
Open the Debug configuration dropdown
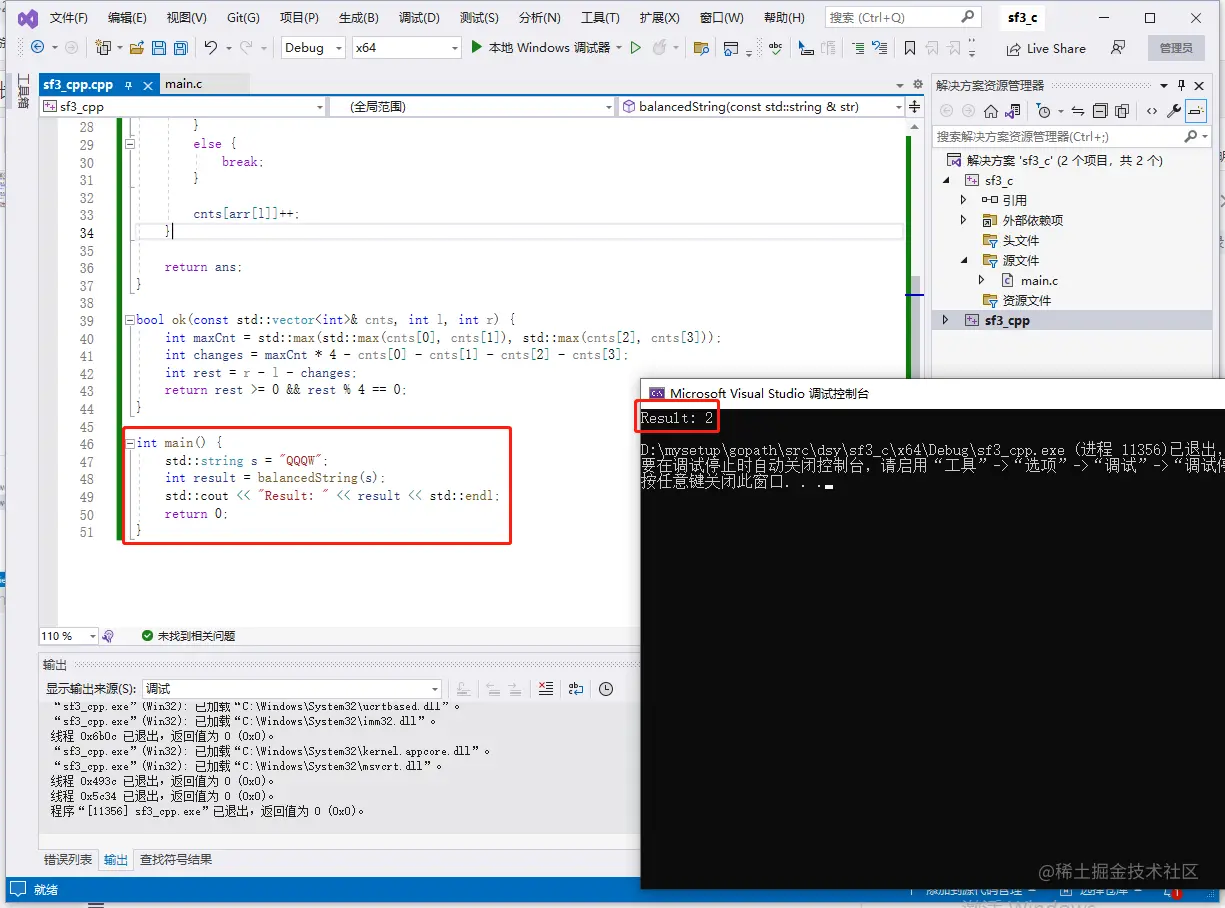click(339, 48)
